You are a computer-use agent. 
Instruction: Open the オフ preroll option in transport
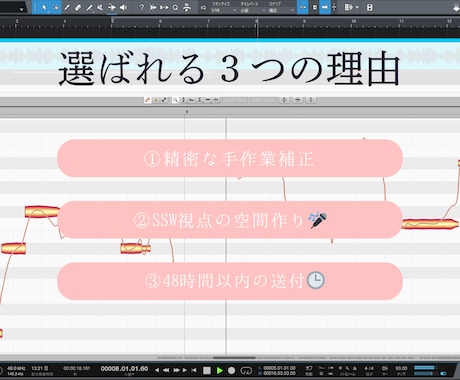click(x=309, y=368)
